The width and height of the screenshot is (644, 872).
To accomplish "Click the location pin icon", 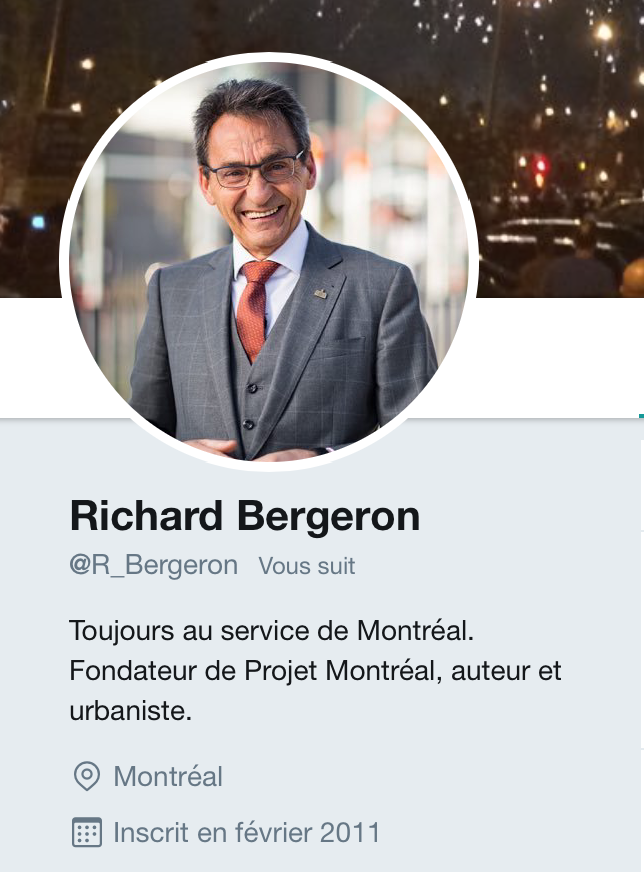I will click(x=87, y=776).
